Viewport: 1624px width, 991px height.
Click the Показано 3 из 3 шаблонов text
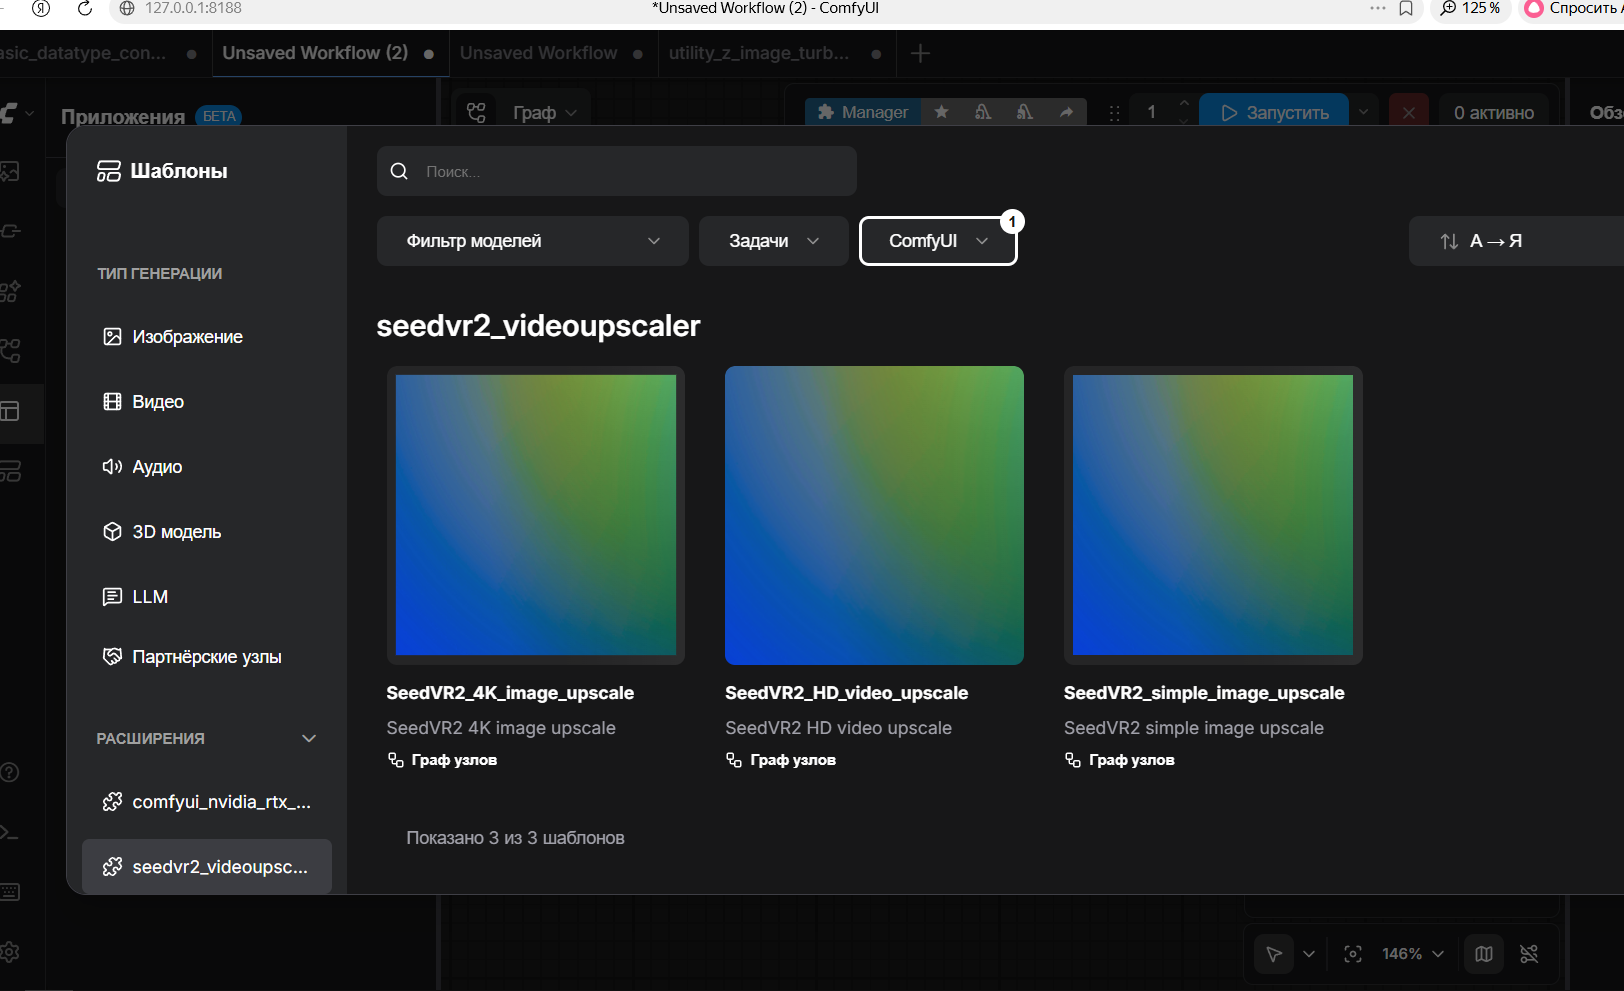[515, 838]
